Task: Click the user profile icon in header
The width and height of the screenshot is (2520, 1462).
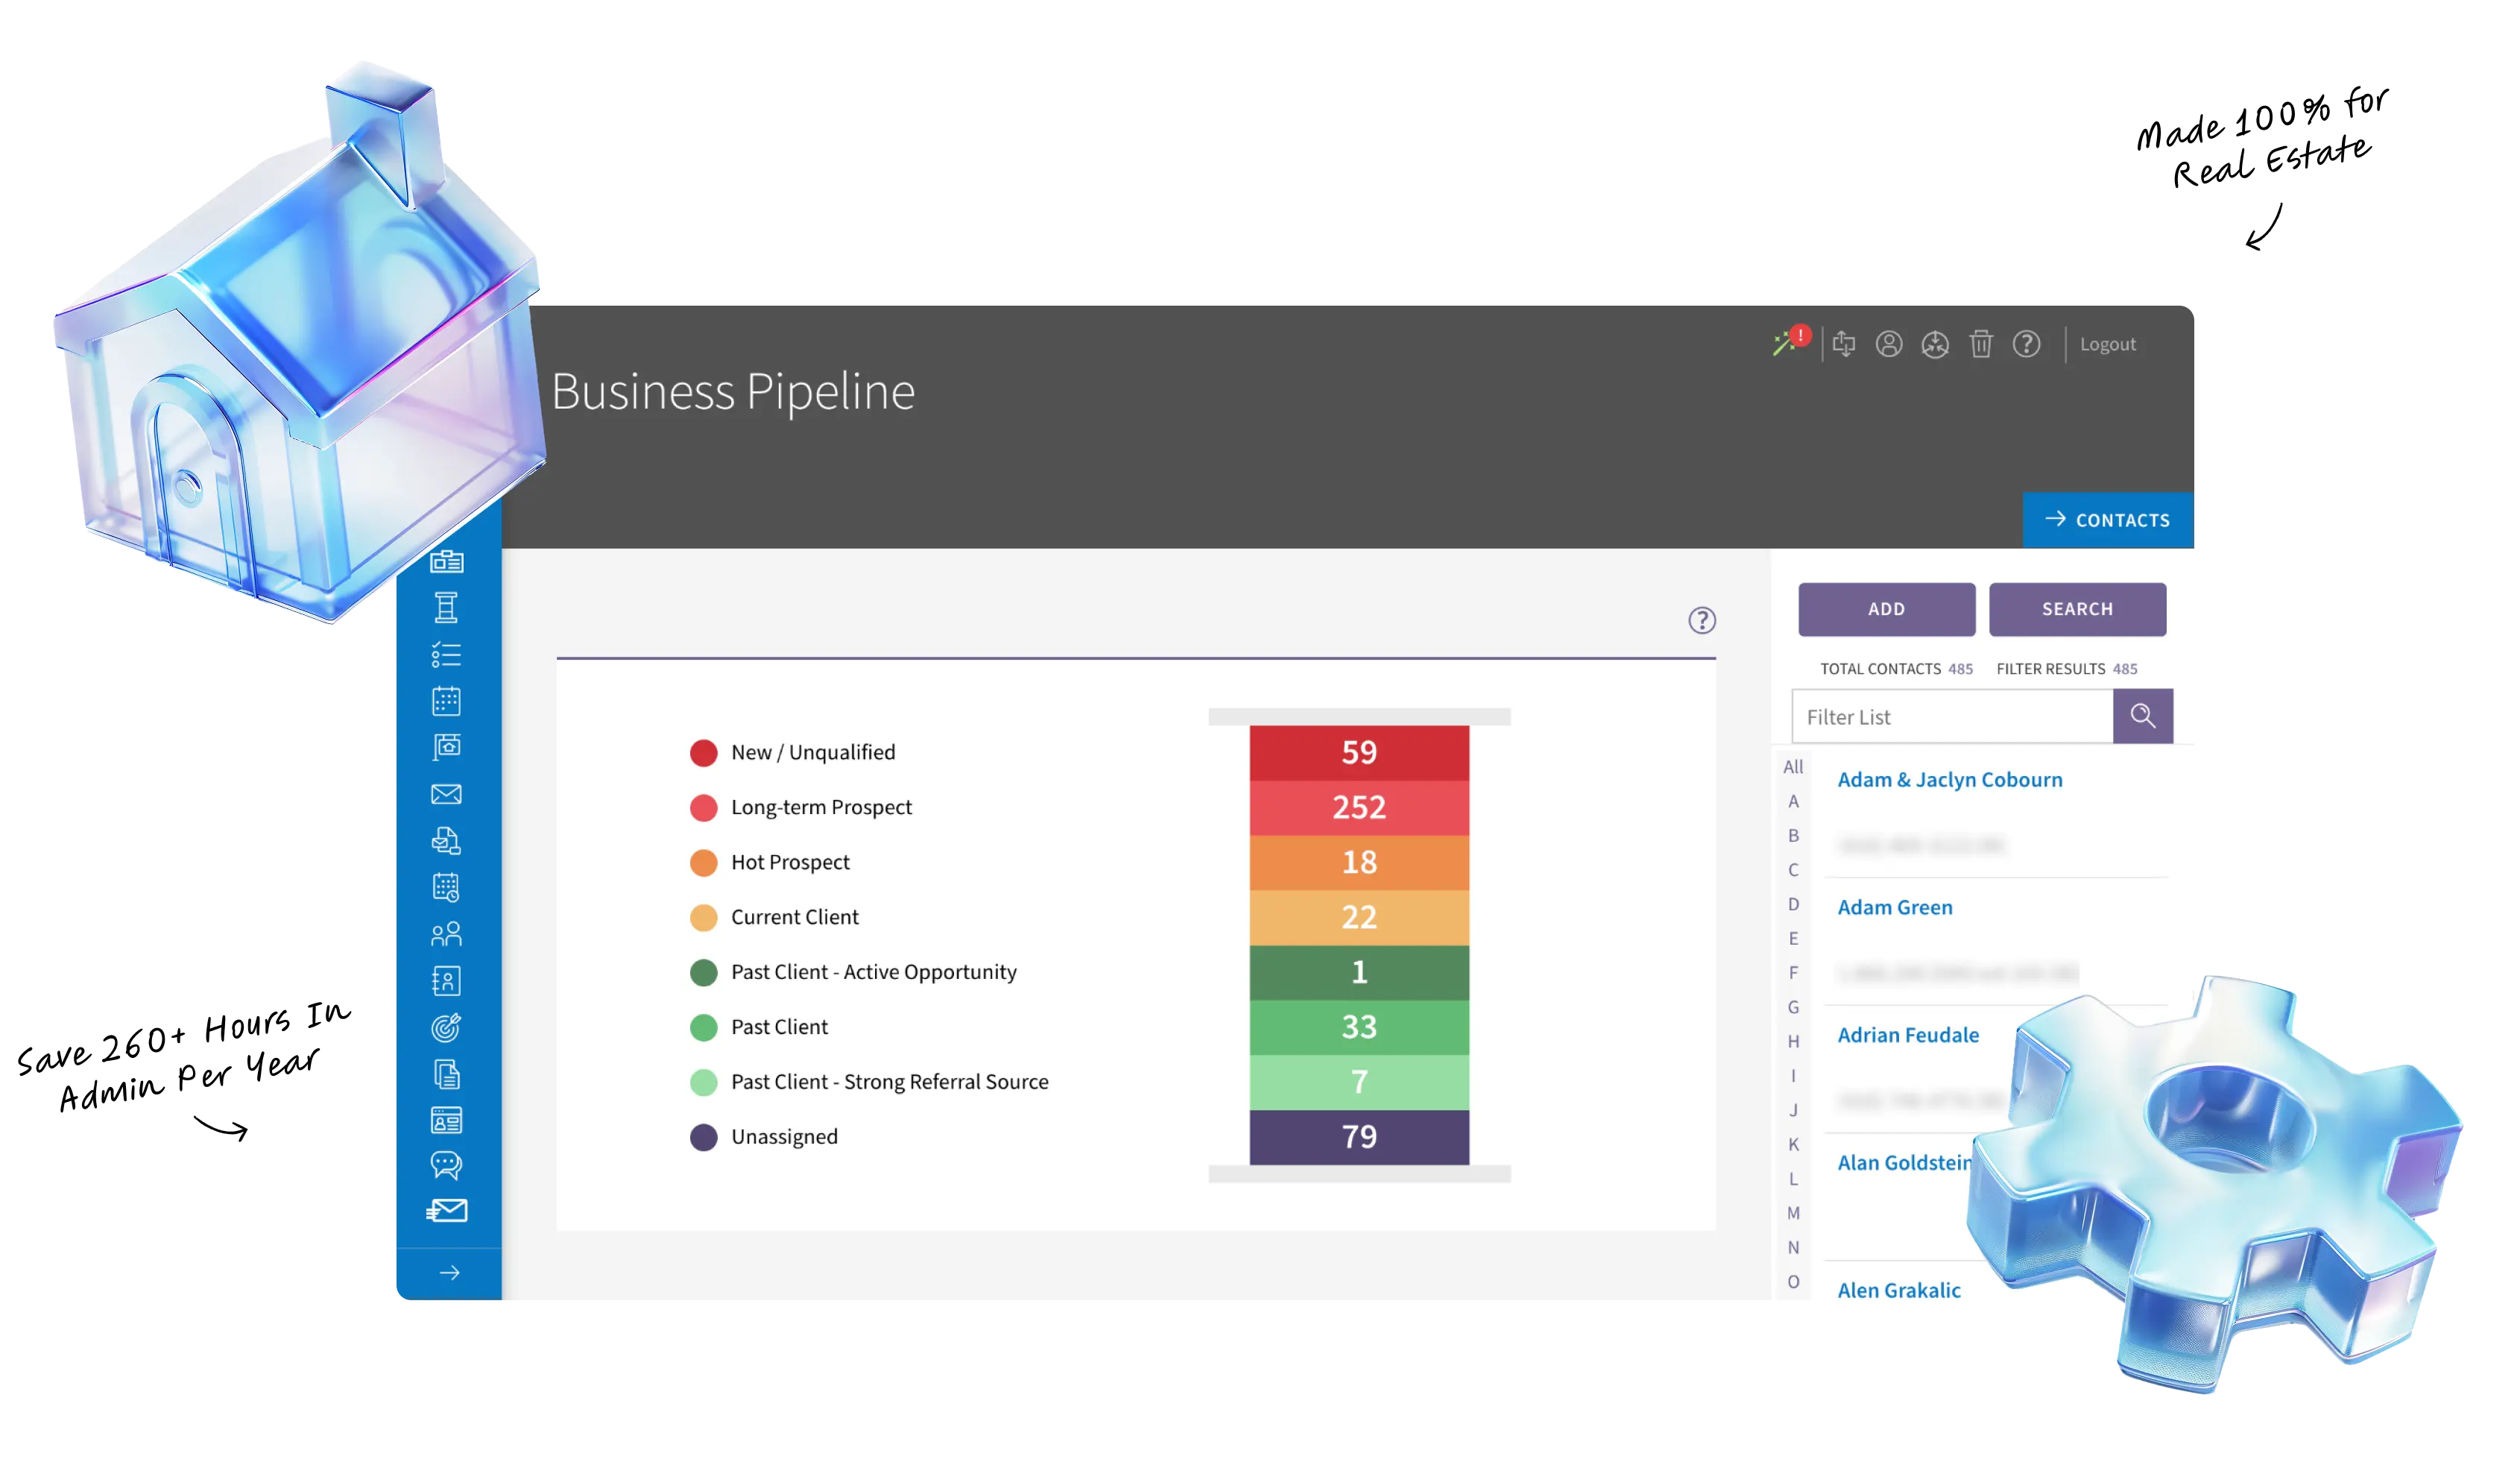Action: (x=1888, y=344)
